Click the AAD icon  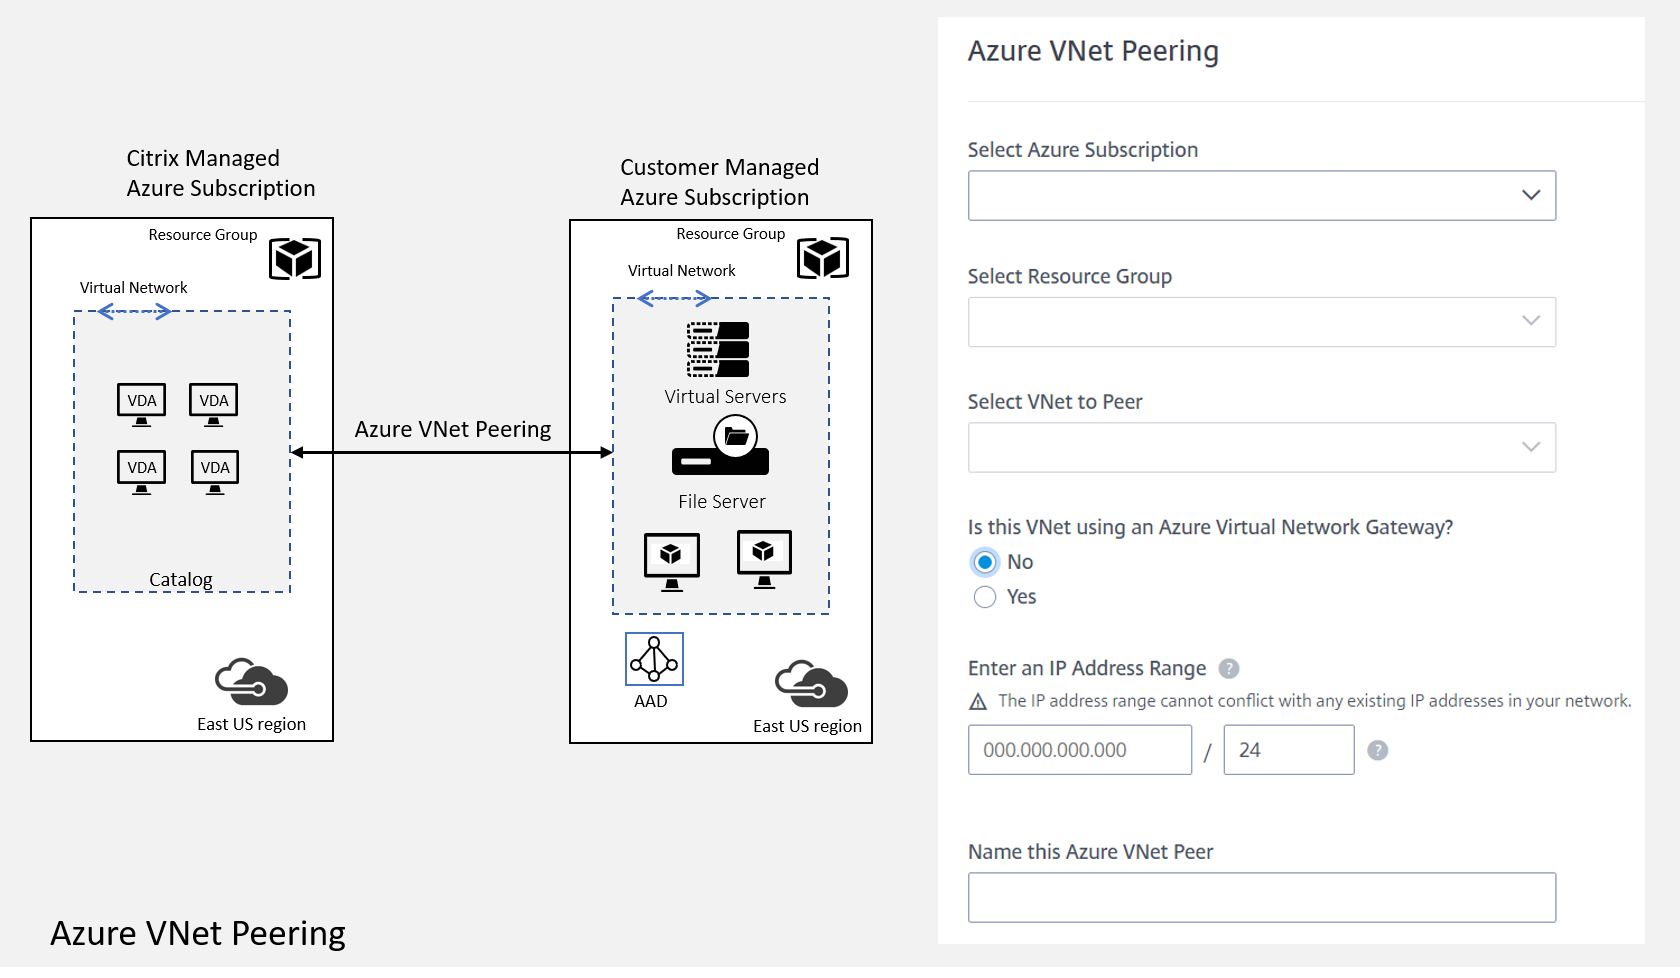[x=654, y=659]
